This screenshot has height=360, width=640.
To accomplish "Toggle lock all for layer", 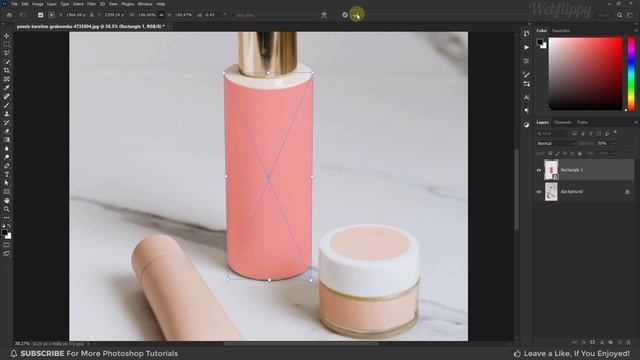I will pos(580,153).
